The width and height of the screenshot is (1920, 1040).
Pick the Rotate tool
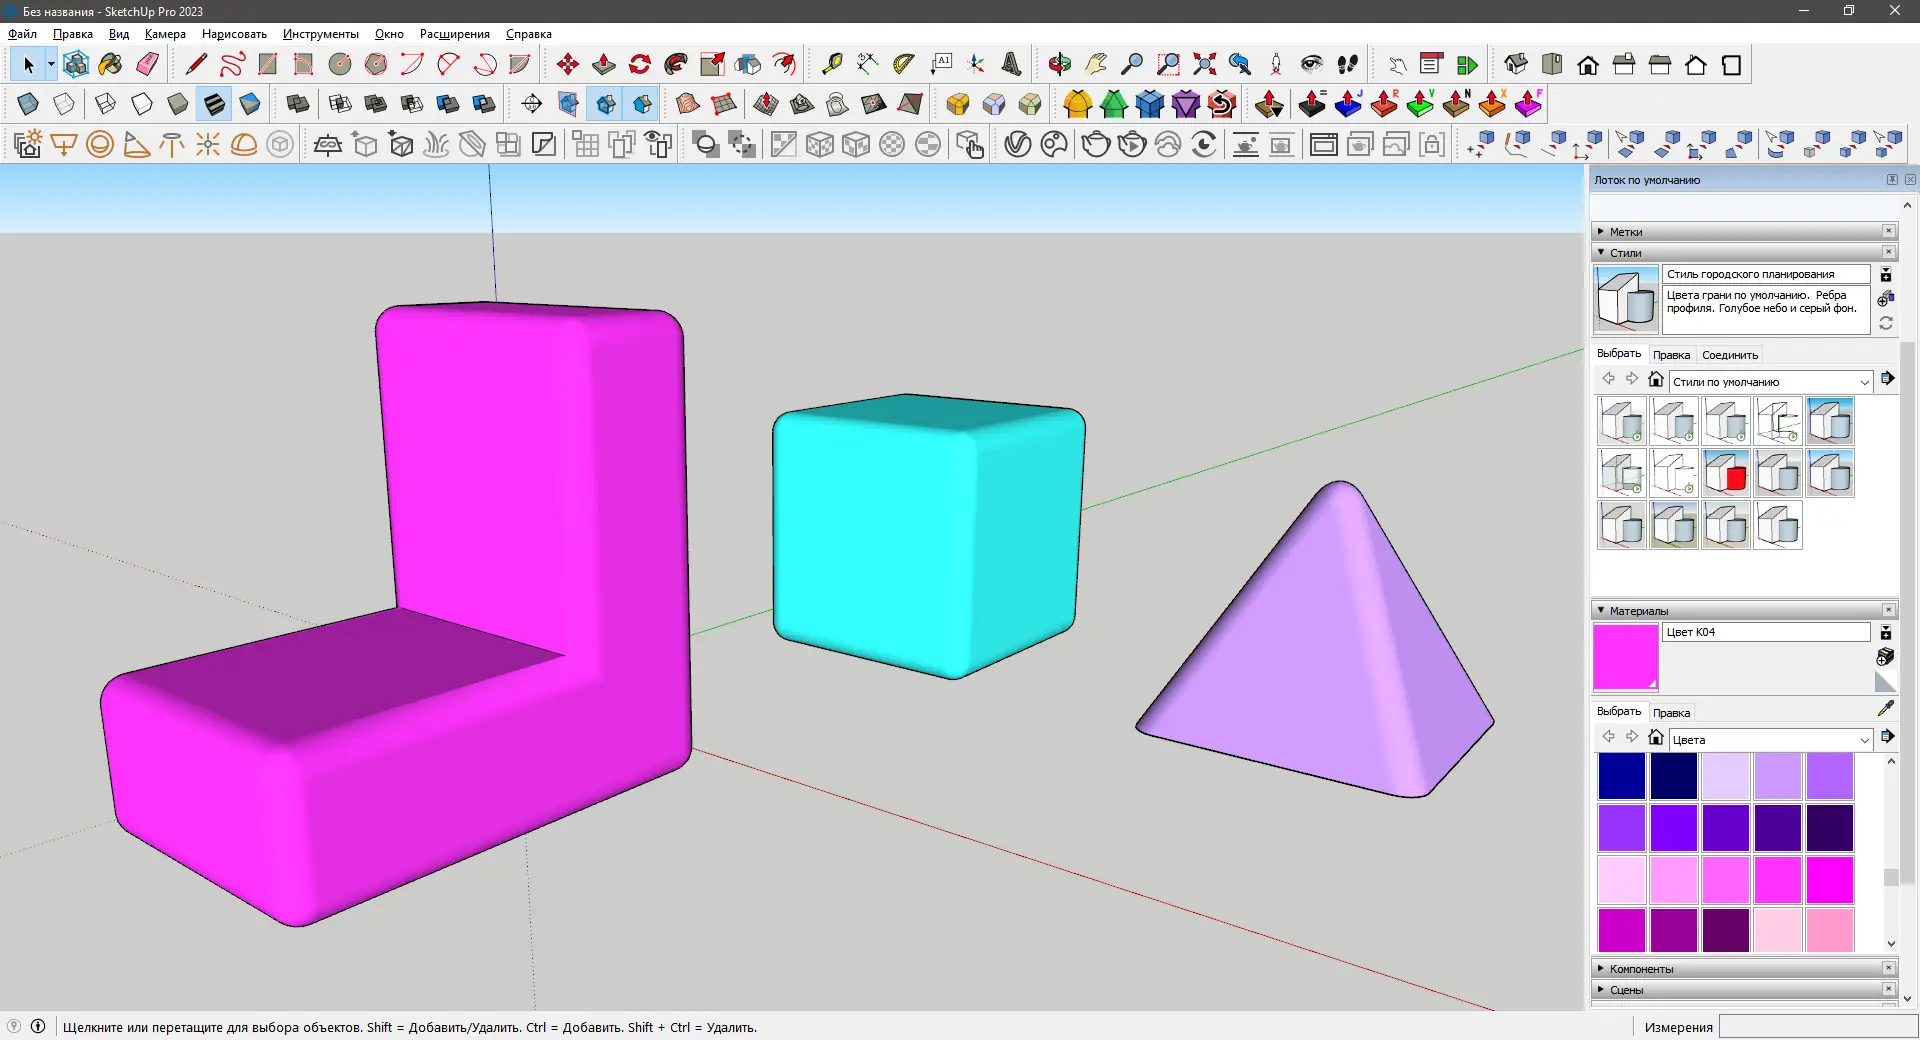click(x=640, y=65)
